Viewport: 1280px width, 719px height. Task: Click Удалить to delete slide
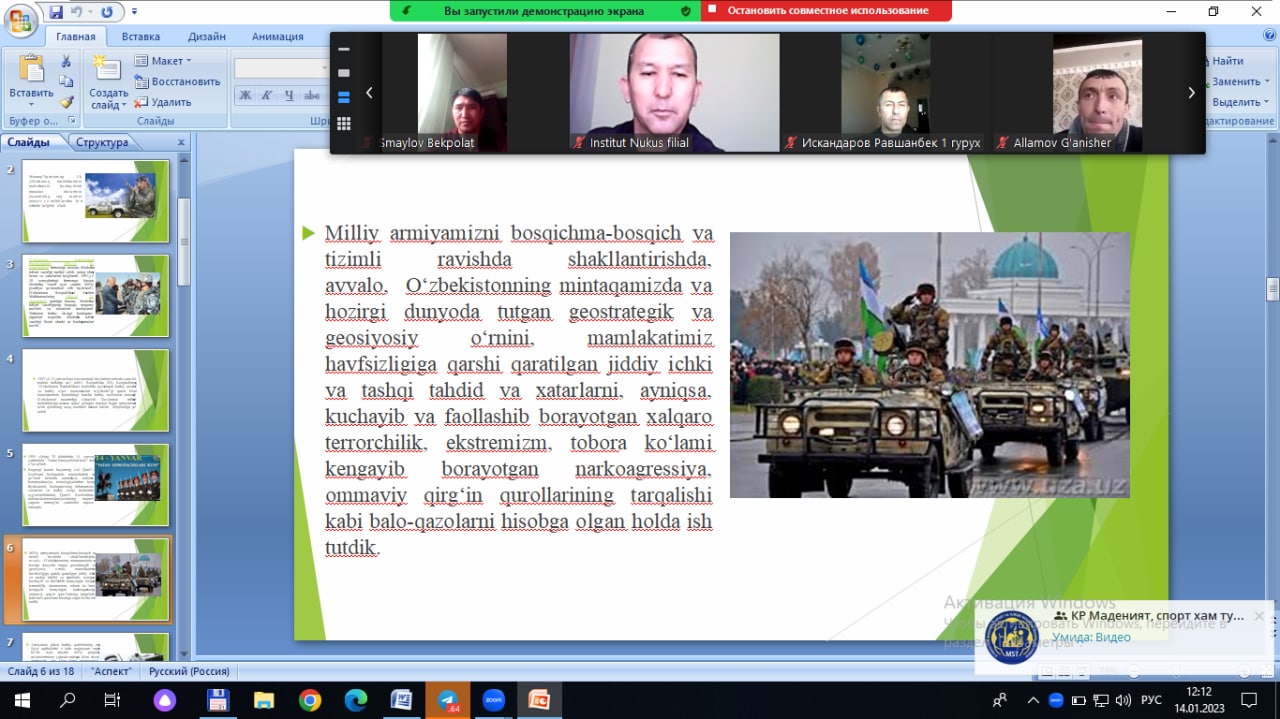click(163, 102)
